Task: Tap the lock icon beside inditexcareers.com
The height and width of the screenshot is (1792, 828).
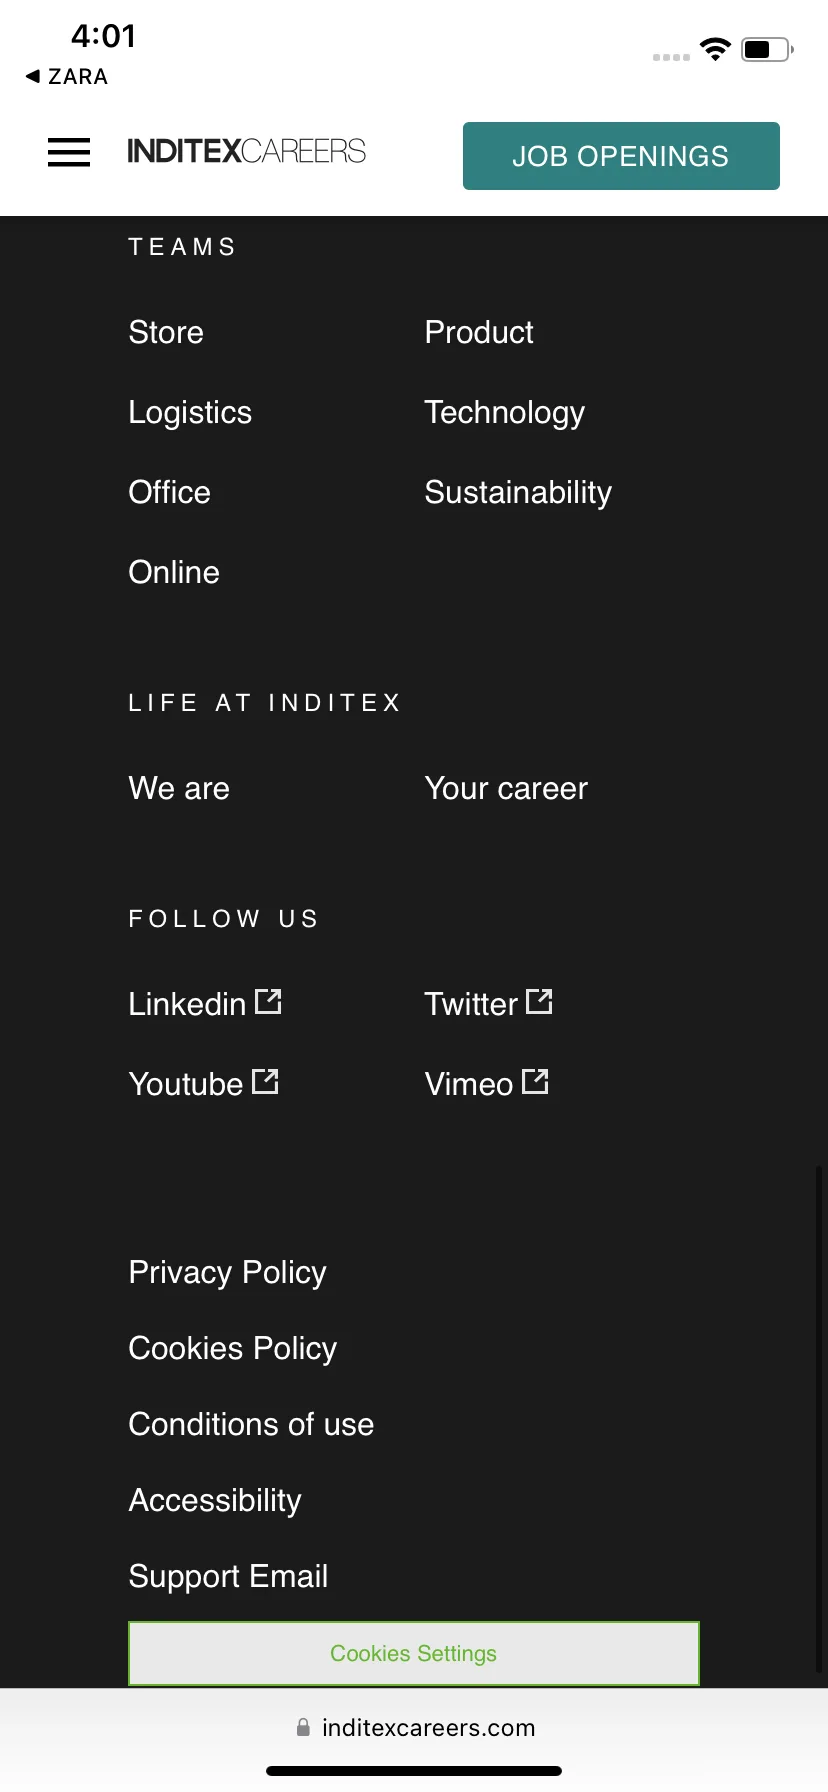Action: [x=303, y=1727]
